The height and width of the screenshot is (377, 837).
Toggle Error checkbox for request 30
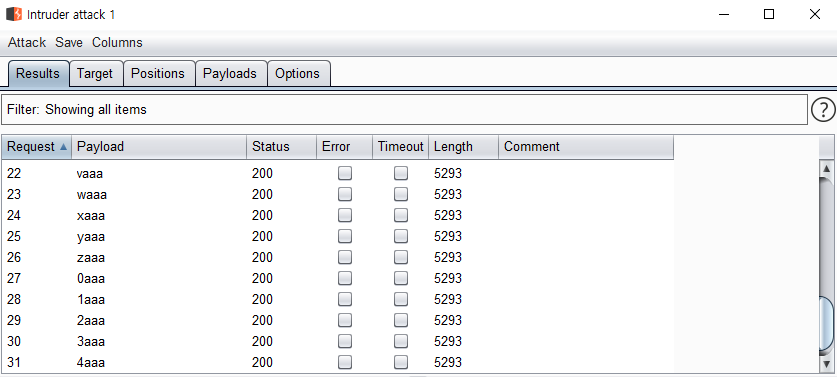point(345,342)
